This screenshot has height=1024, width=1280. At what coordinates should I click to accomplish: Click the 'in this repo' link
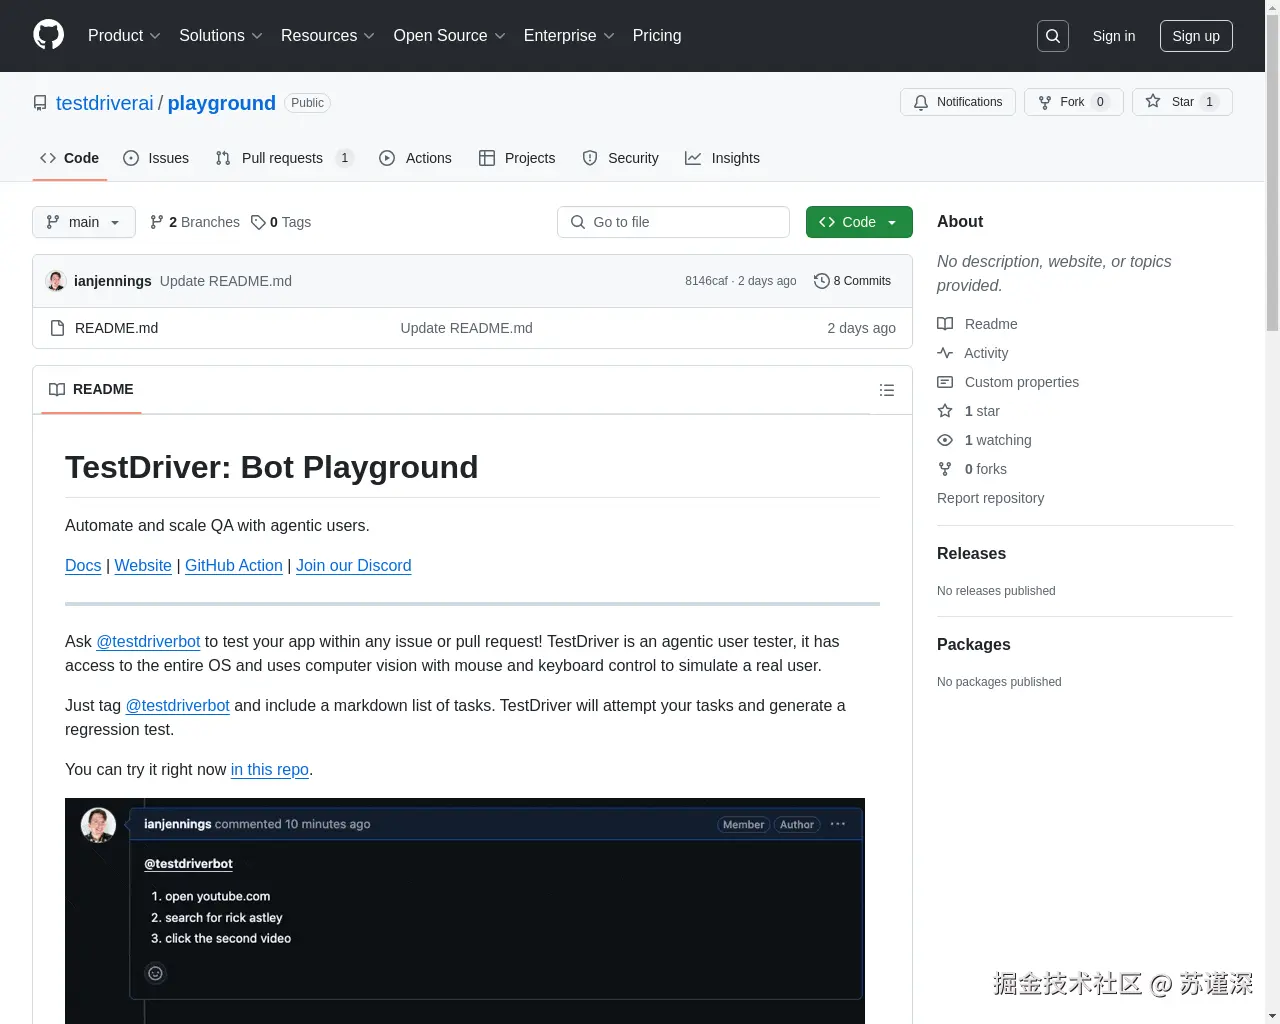(270, 769)
